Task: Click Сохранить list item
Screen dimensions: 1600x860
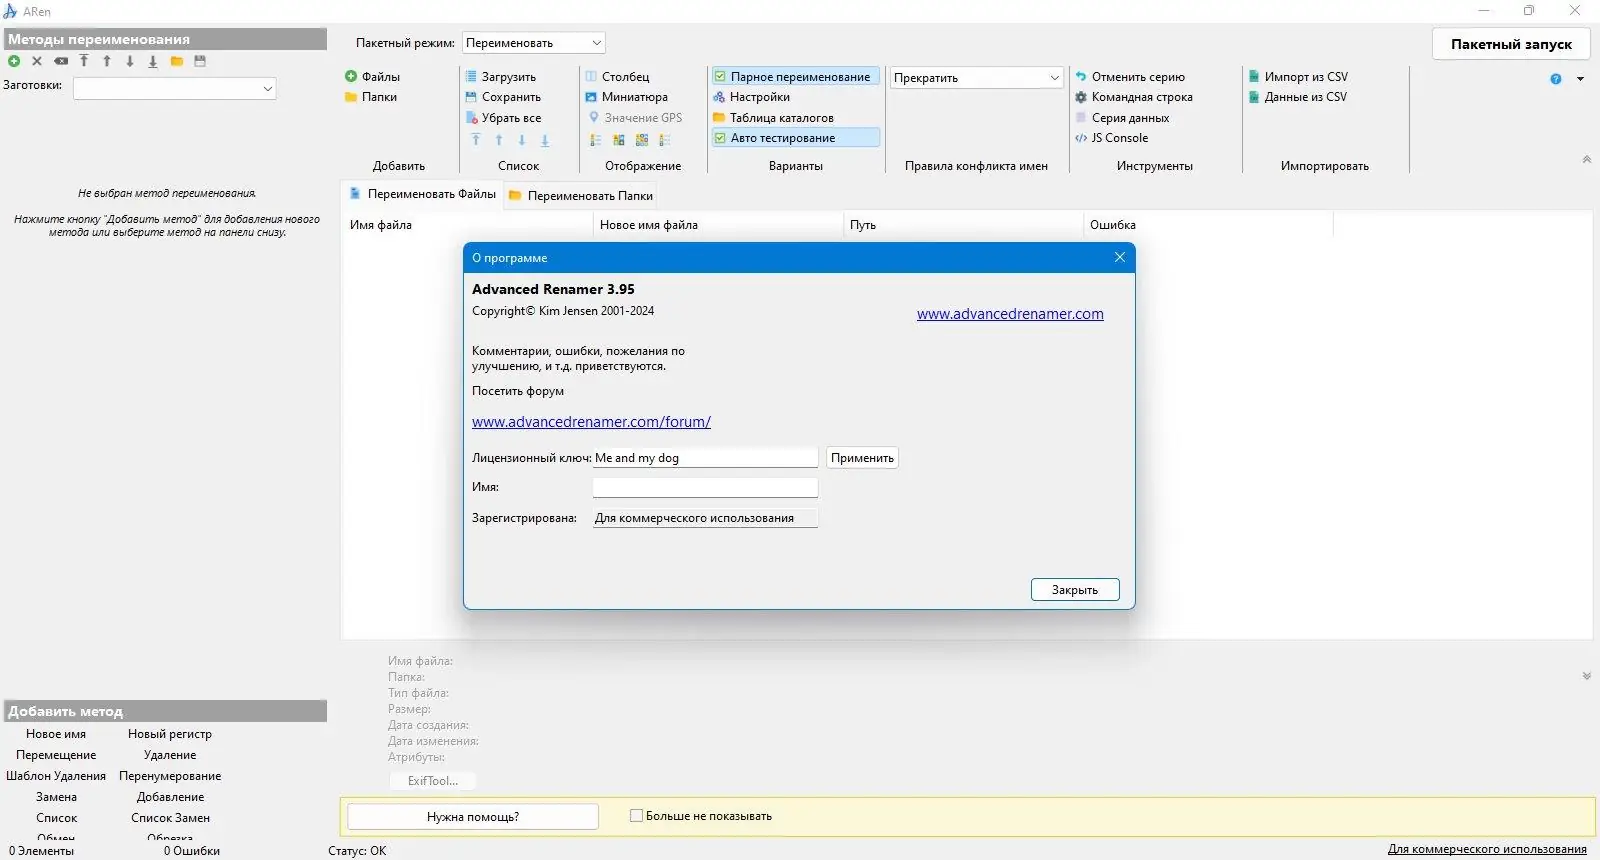Action: pos(503,97)
